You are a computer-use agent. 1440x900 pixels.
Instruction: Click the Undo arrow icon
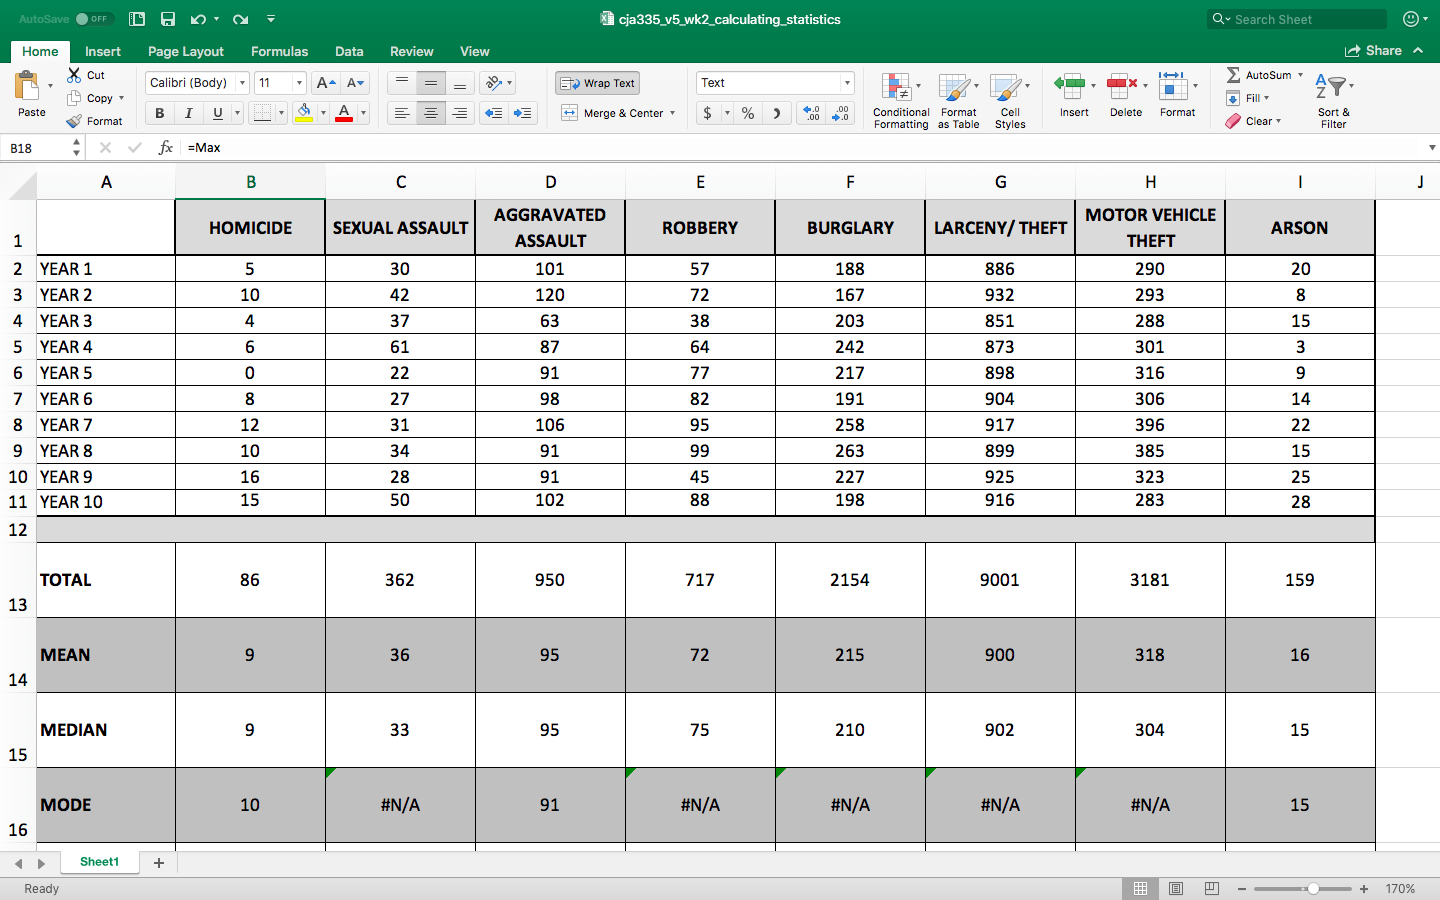198,19
